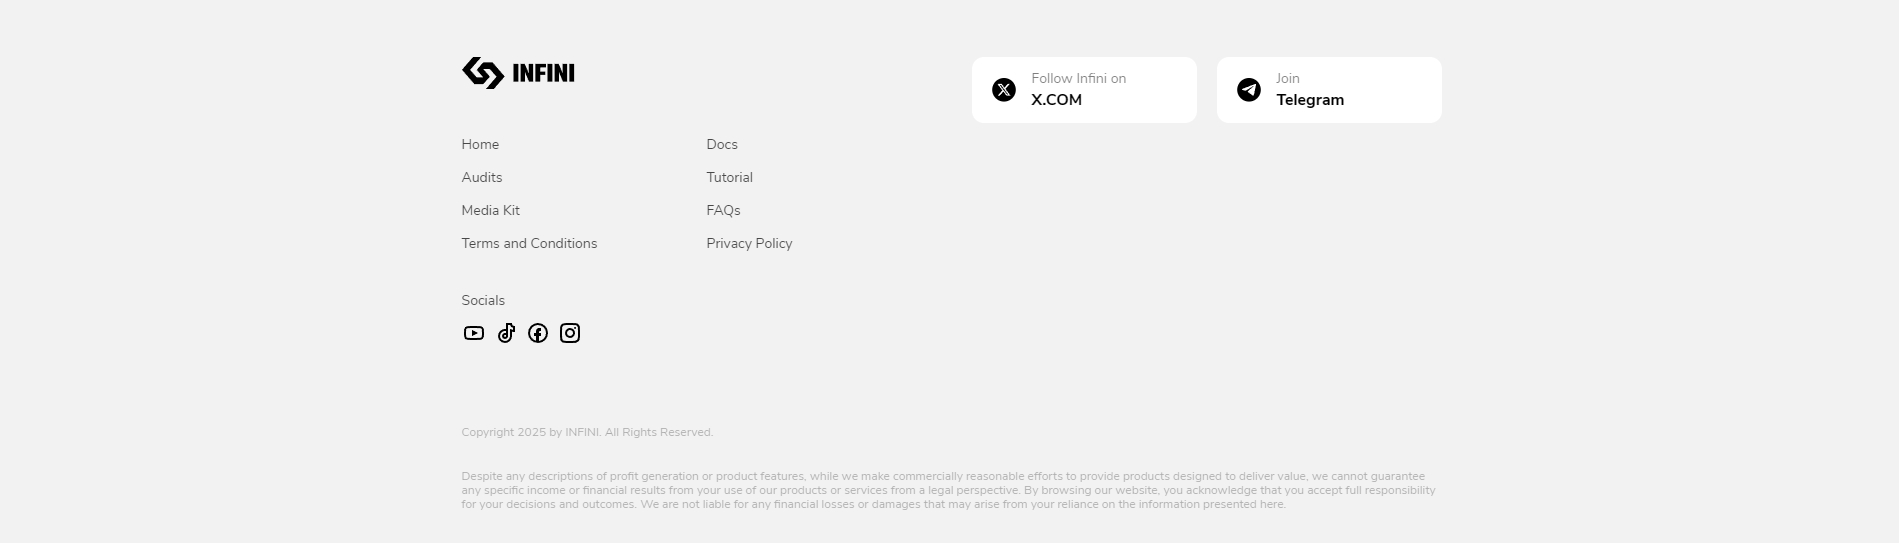Click the Socials heading label
The height and width of the screenshot is (543, 1899).
pos(483,300)
